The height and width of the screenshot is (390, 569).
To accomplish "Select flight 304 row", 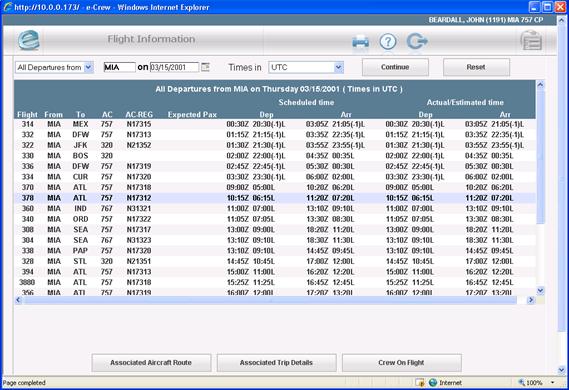I will tap(275, 240).
